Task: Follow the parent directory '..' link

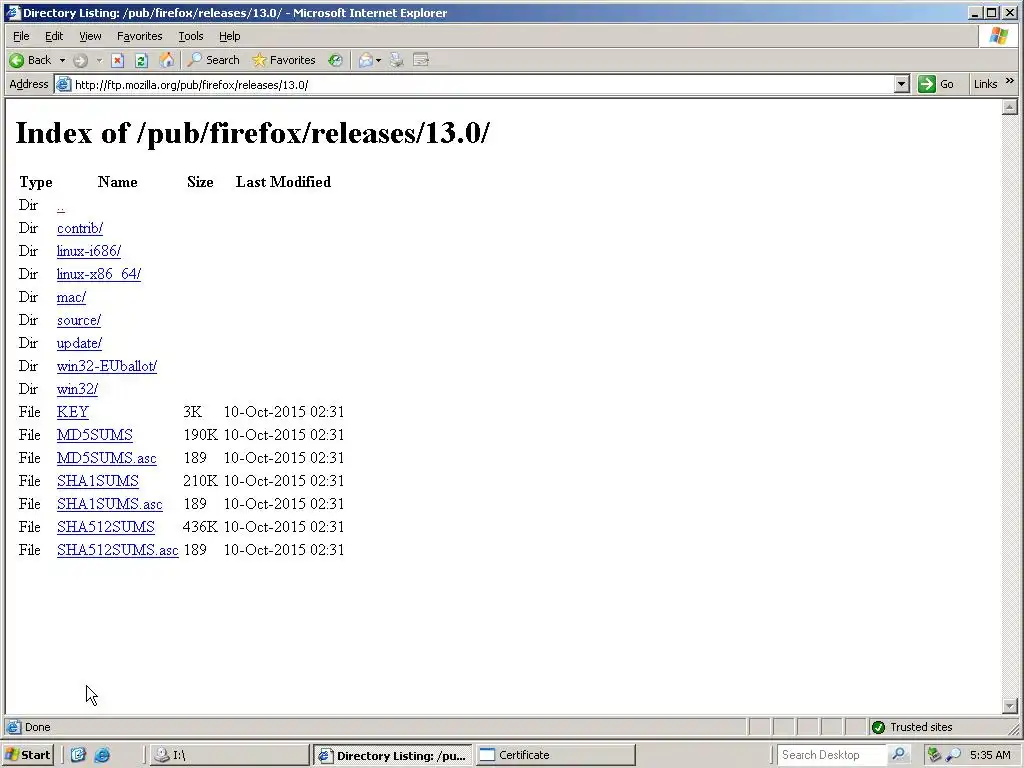Action: (61, 206)
